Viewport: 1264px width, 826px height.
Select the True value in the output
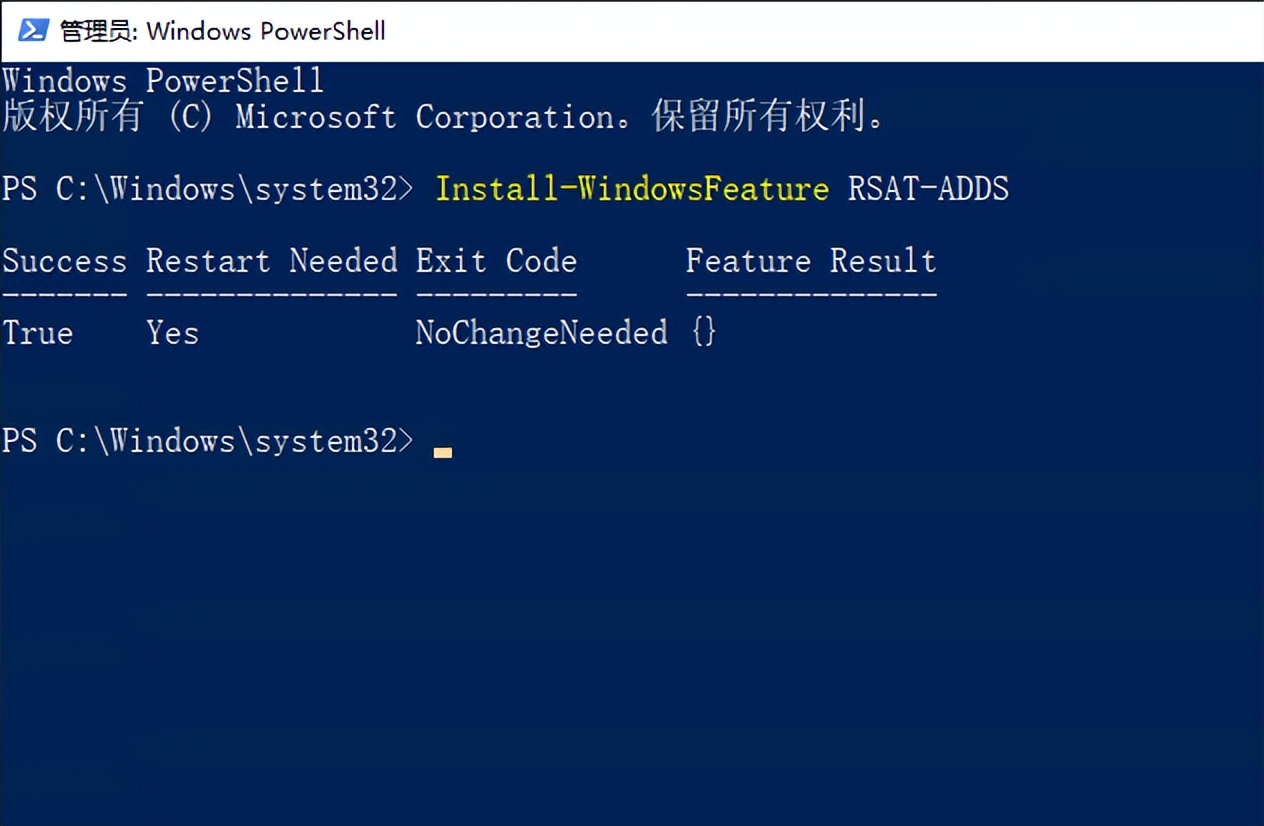click(x=38, y=333)
